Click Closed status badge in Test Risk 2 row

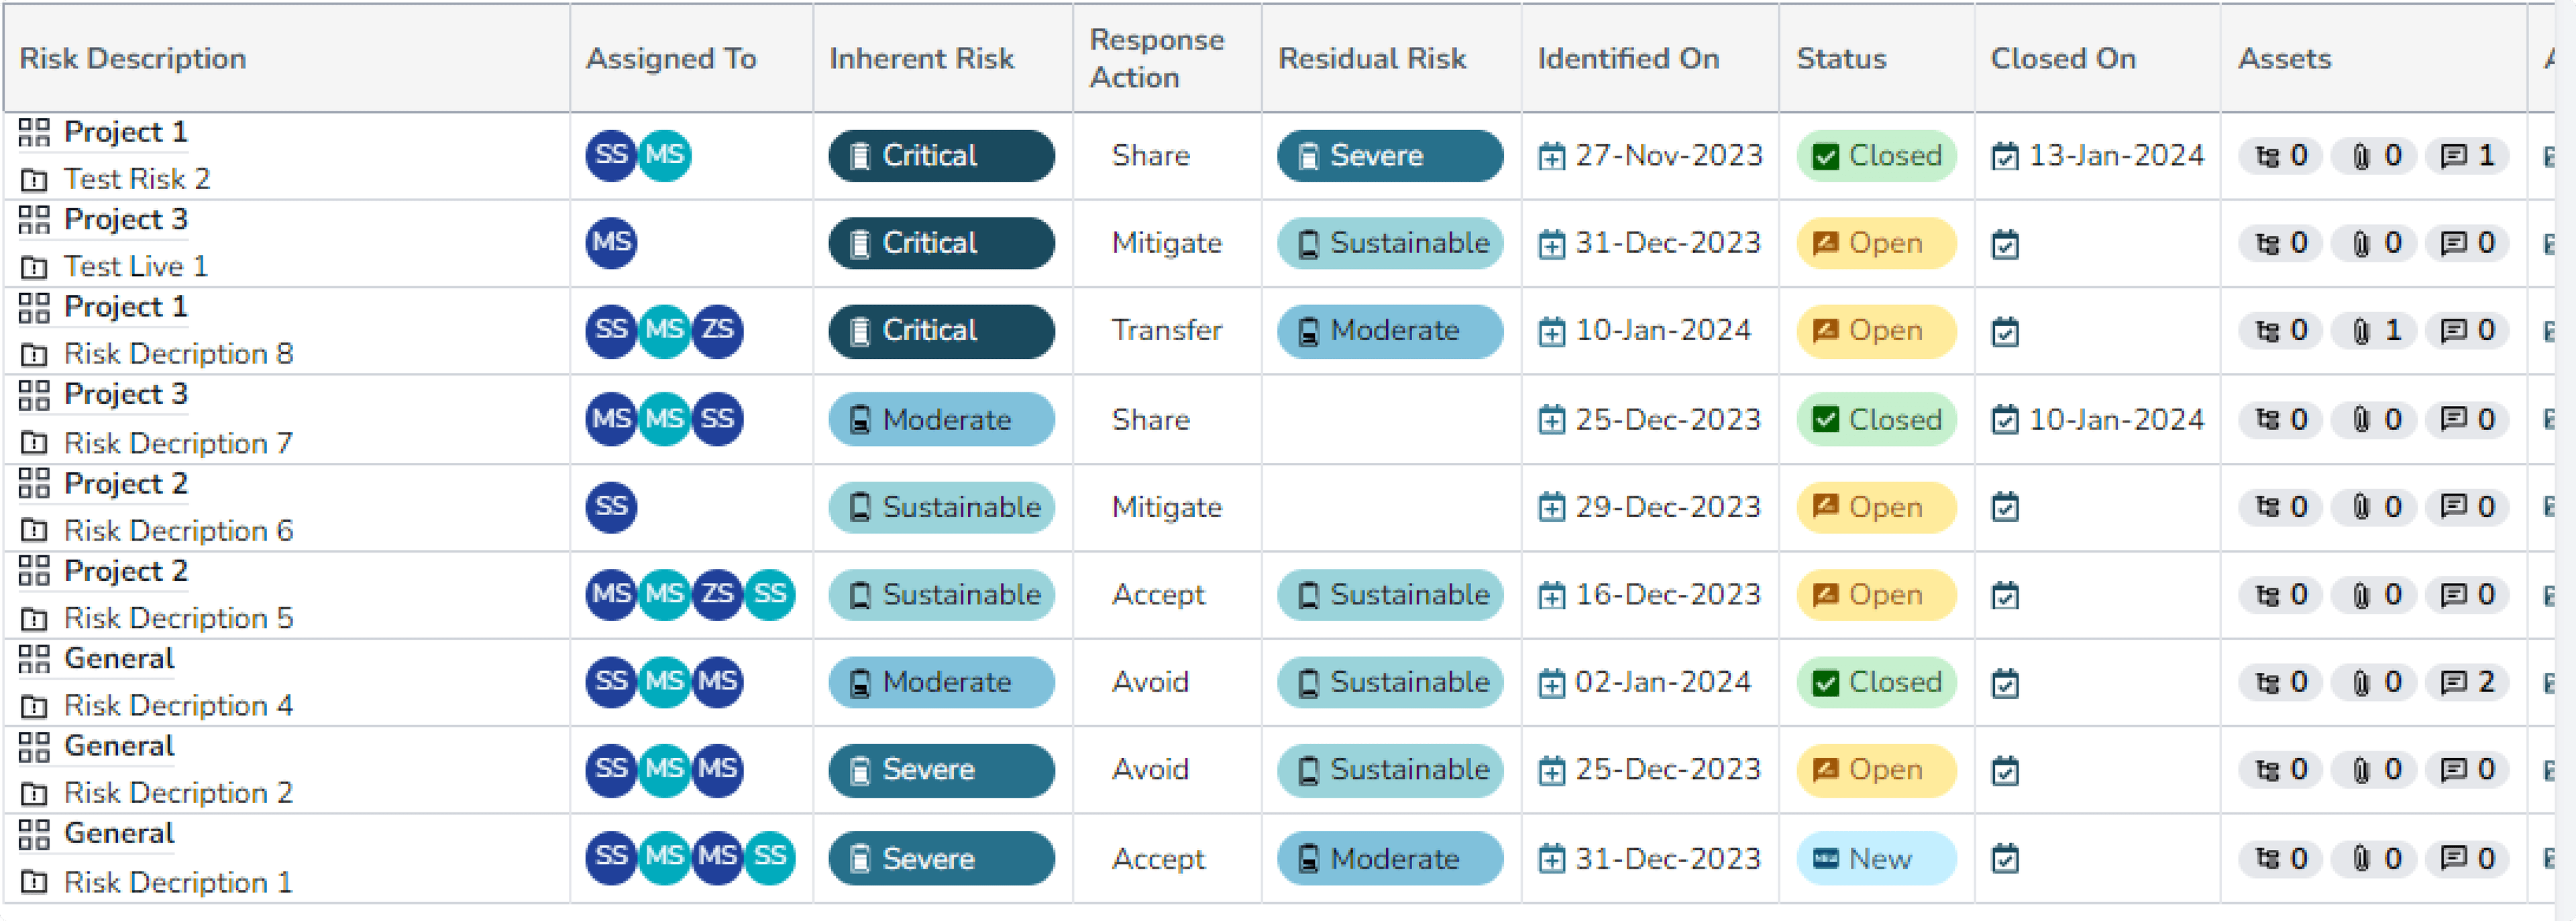(x=1876, y=156)
